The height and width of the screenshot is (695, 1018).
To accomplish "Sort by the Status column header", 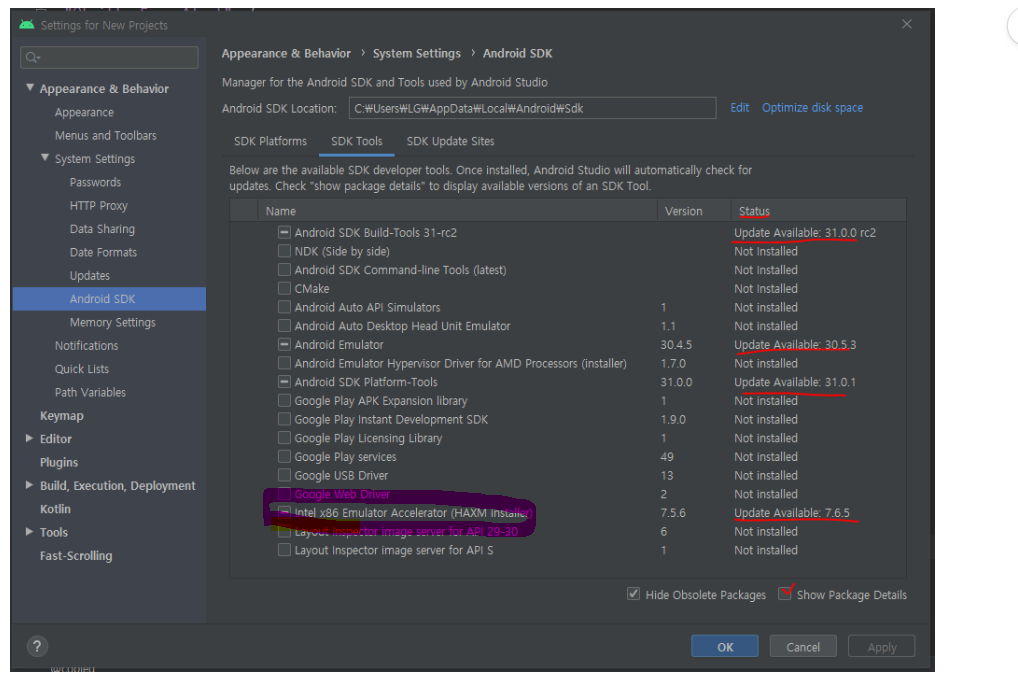I will pyautogui.click(x=818, y=211).
